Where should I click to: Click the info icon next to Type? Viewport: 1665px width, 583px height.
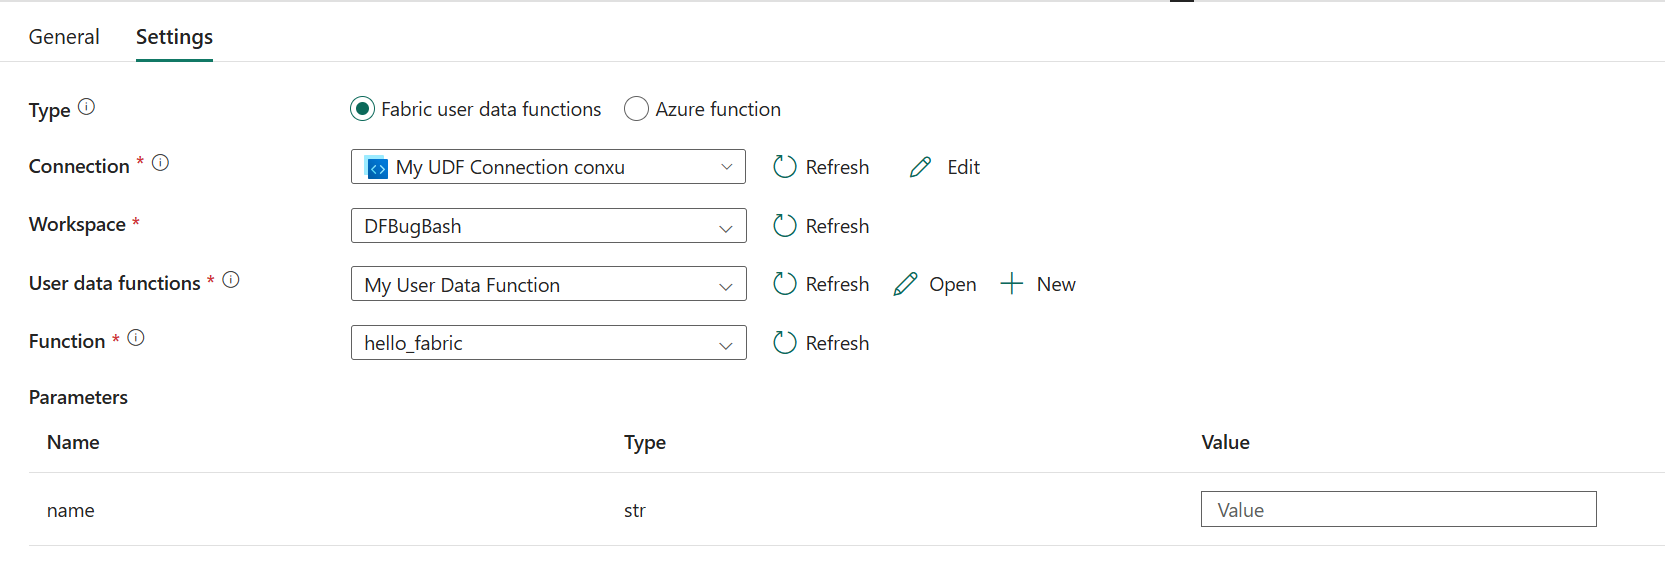point(87,107)
